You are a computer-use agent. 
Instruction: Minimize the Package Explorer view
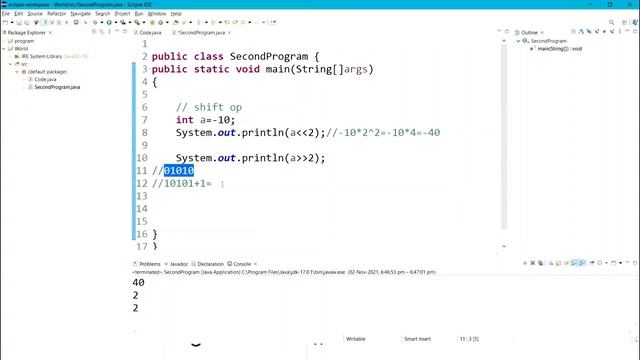[117, 31]
